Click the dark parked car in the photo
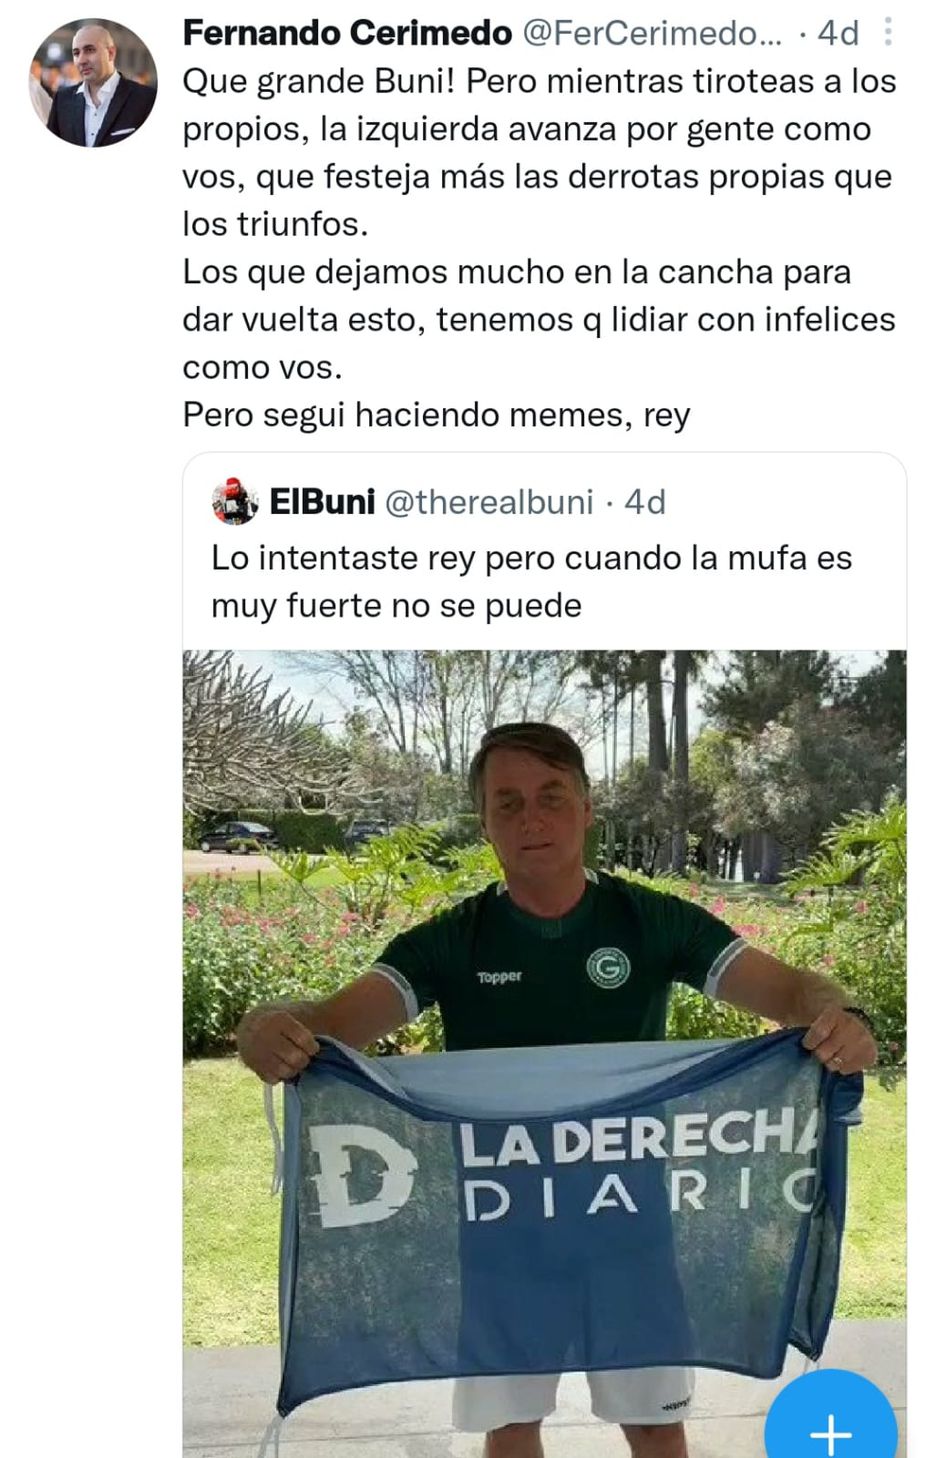Image resolution: width=936 pixels, height=1458 pixels. 237,836
